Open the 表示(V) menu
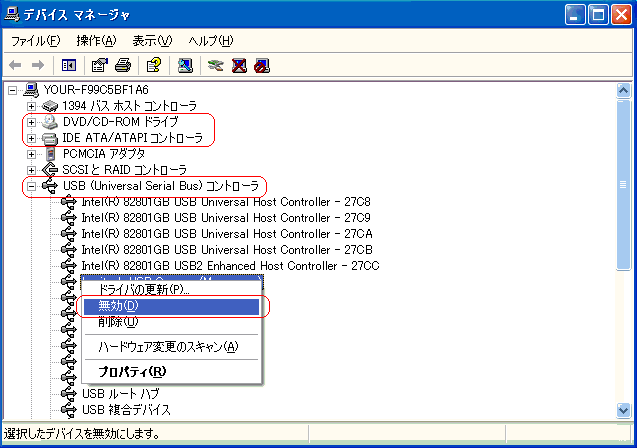The width and height of the screenshot is (637, 448). click(x=152, y=41)
